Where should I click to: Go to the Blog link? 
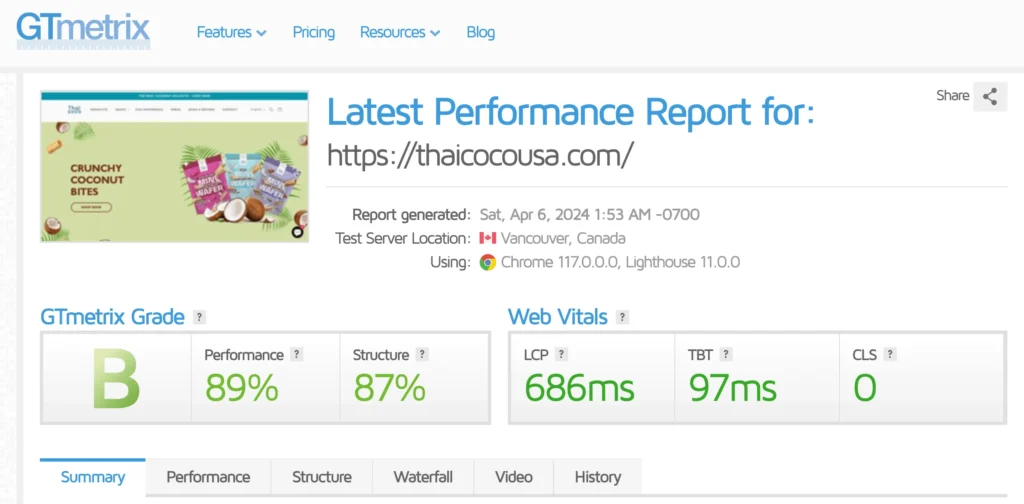point(480,32)
